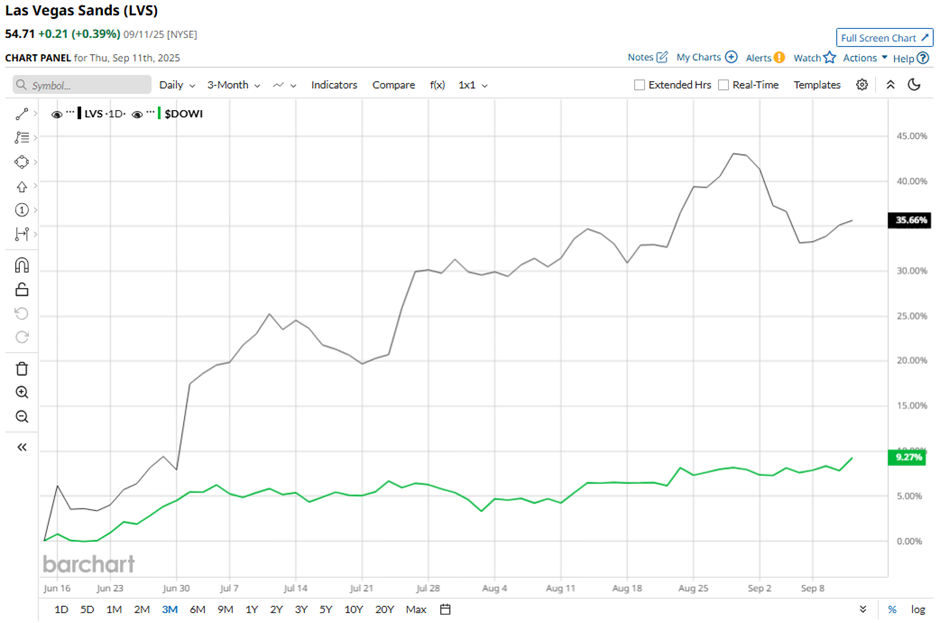Open the Indicators menu

point(334,85)
